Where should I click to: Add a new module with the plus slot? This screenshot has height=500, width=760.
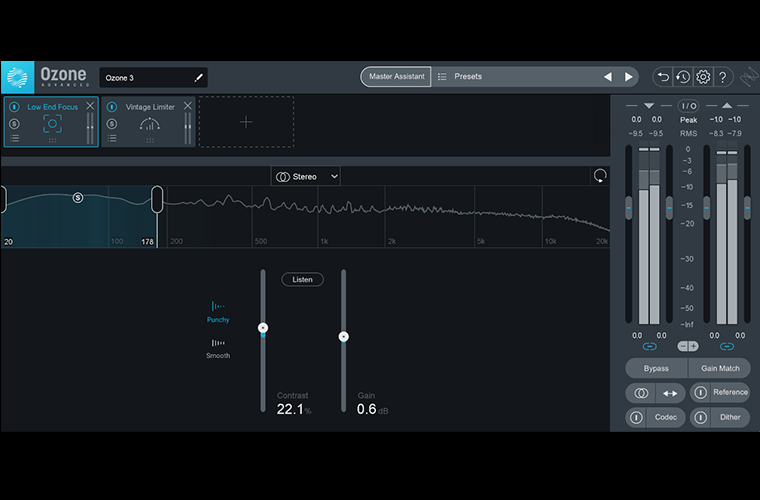[x=246, y=122]
